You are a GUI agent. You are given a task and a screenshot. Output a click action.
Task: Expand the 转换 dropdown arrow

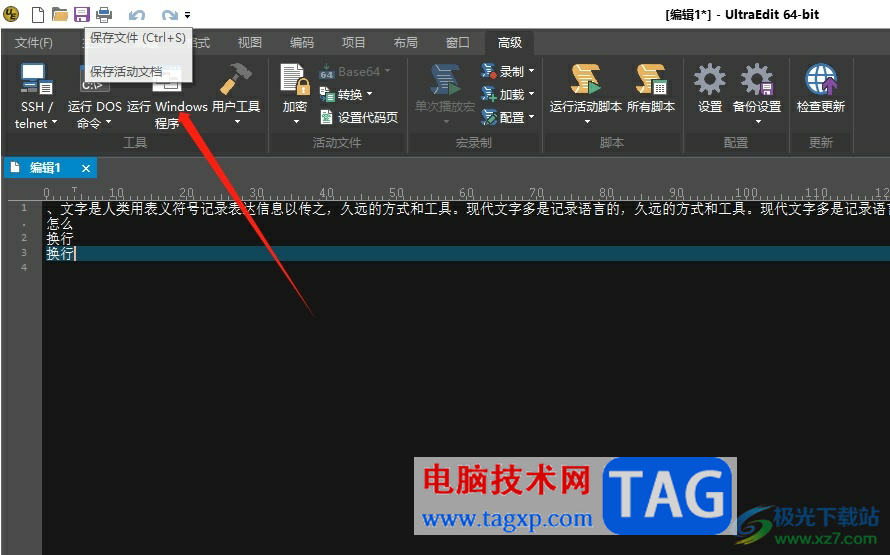click(370, 94)
